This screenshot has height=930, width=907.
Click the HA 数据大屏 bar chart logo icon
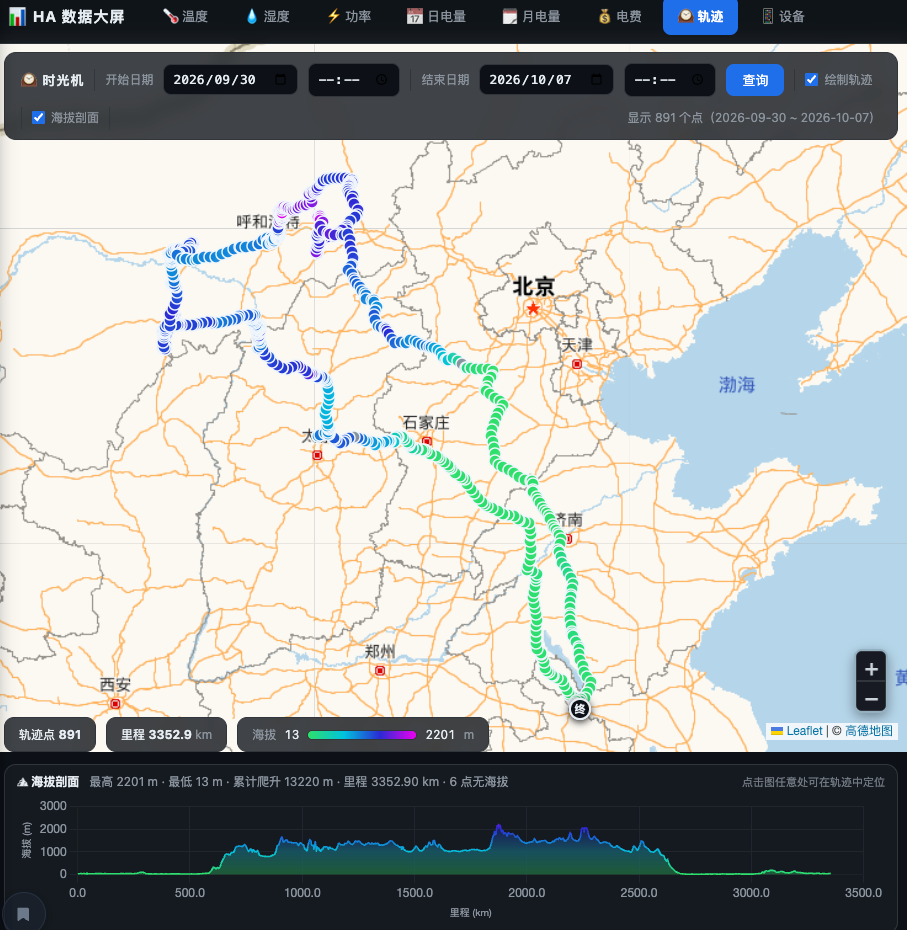point(17,17)
